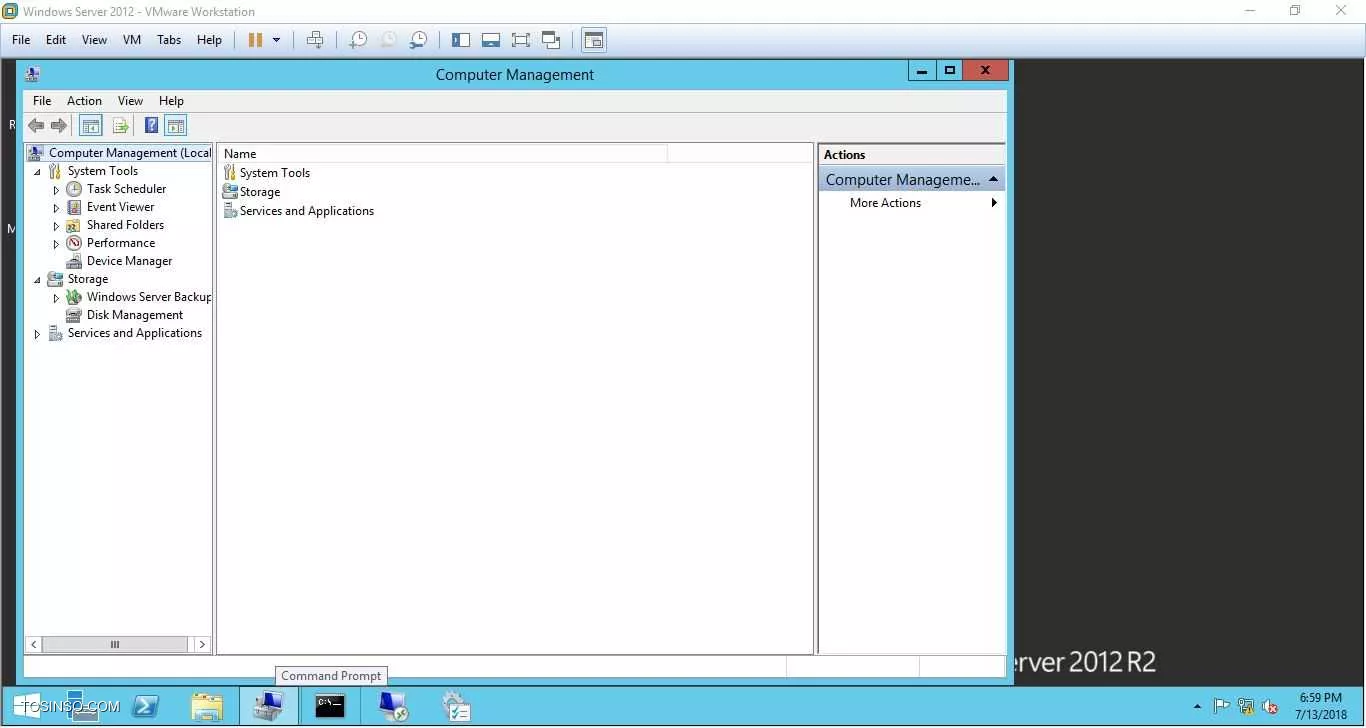
Task: Click Show/Hide Action Pane toolbar icon
Action: (176, 126)
